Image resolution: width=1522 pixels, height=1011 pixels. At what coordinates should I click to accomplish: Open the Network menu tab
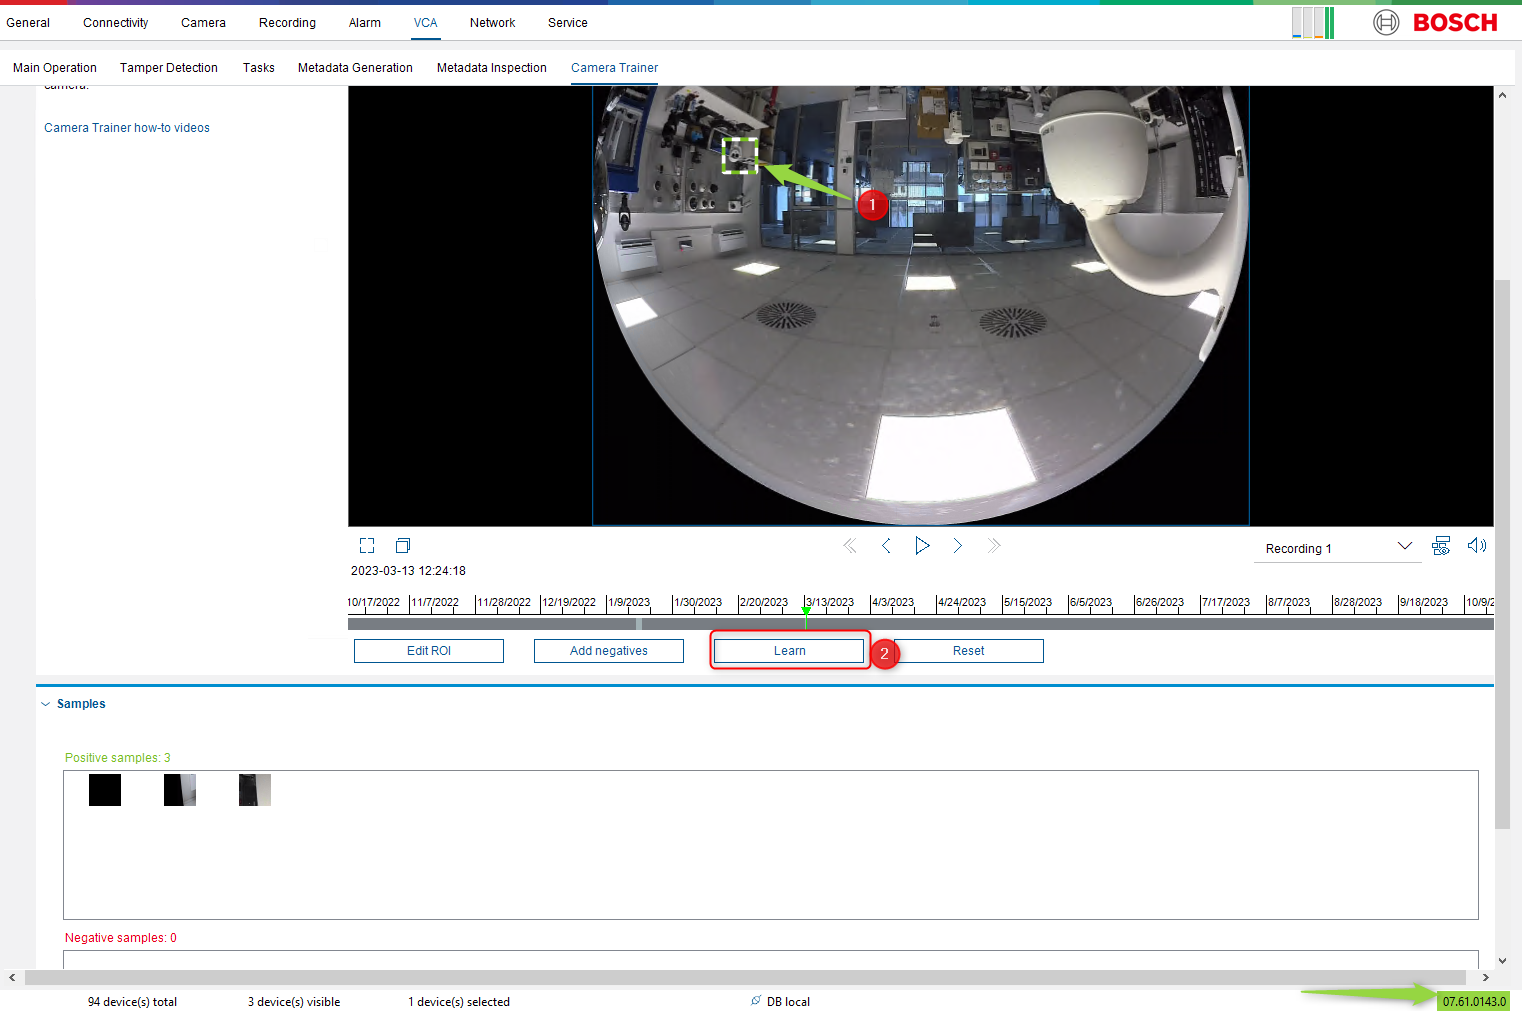(492, 23)
